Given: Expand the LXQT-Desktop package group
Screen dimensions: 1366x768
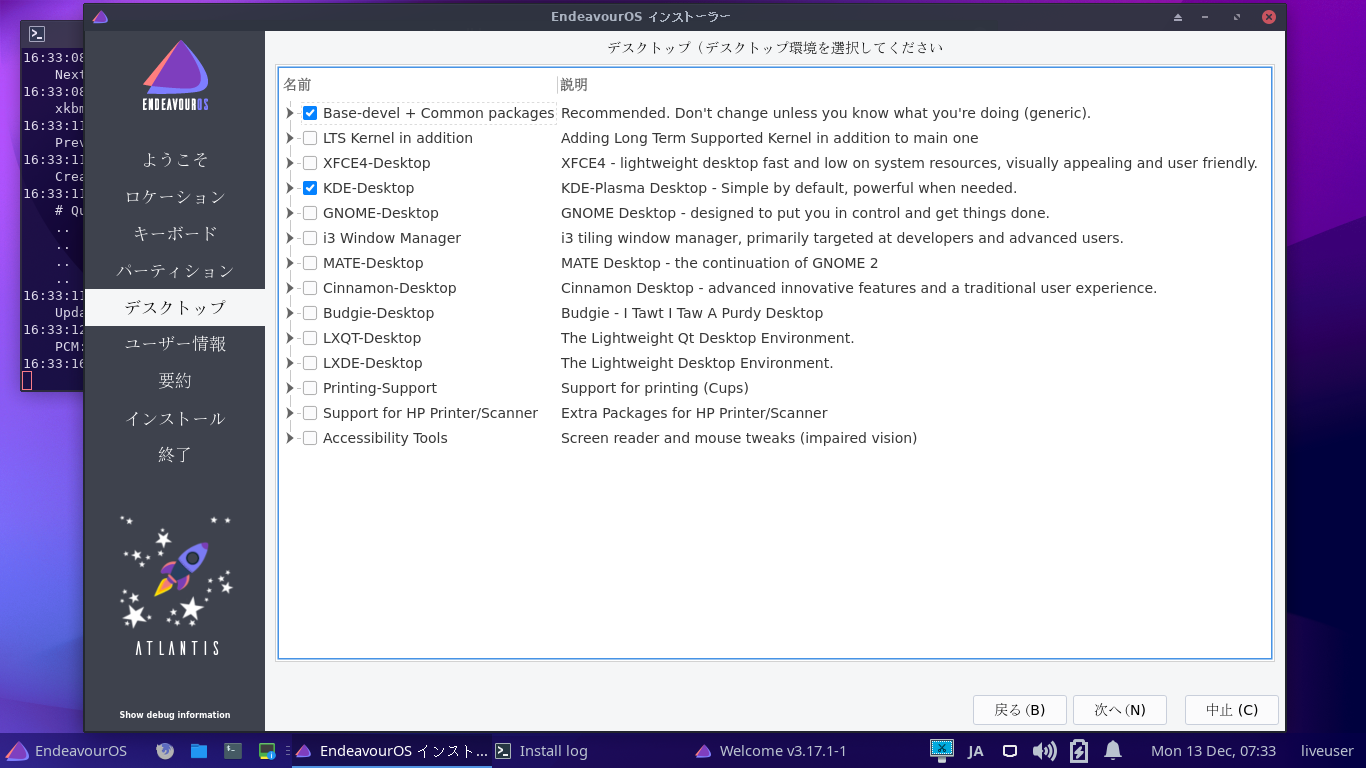Looking at the screenshot, I should point(290,338).
